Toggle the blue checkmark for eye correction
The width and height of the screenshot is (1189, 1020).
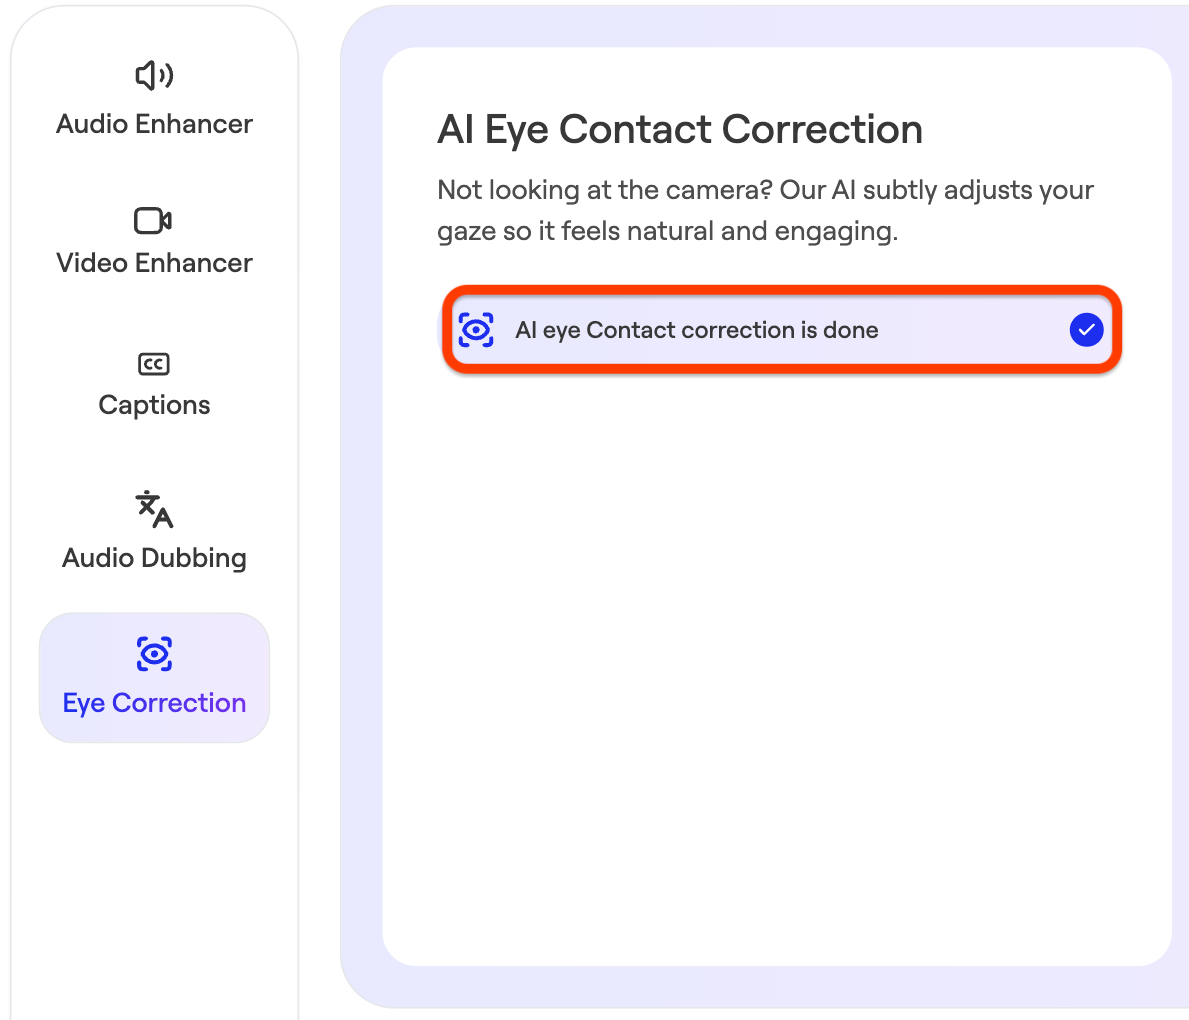(x=1086, y=330)
